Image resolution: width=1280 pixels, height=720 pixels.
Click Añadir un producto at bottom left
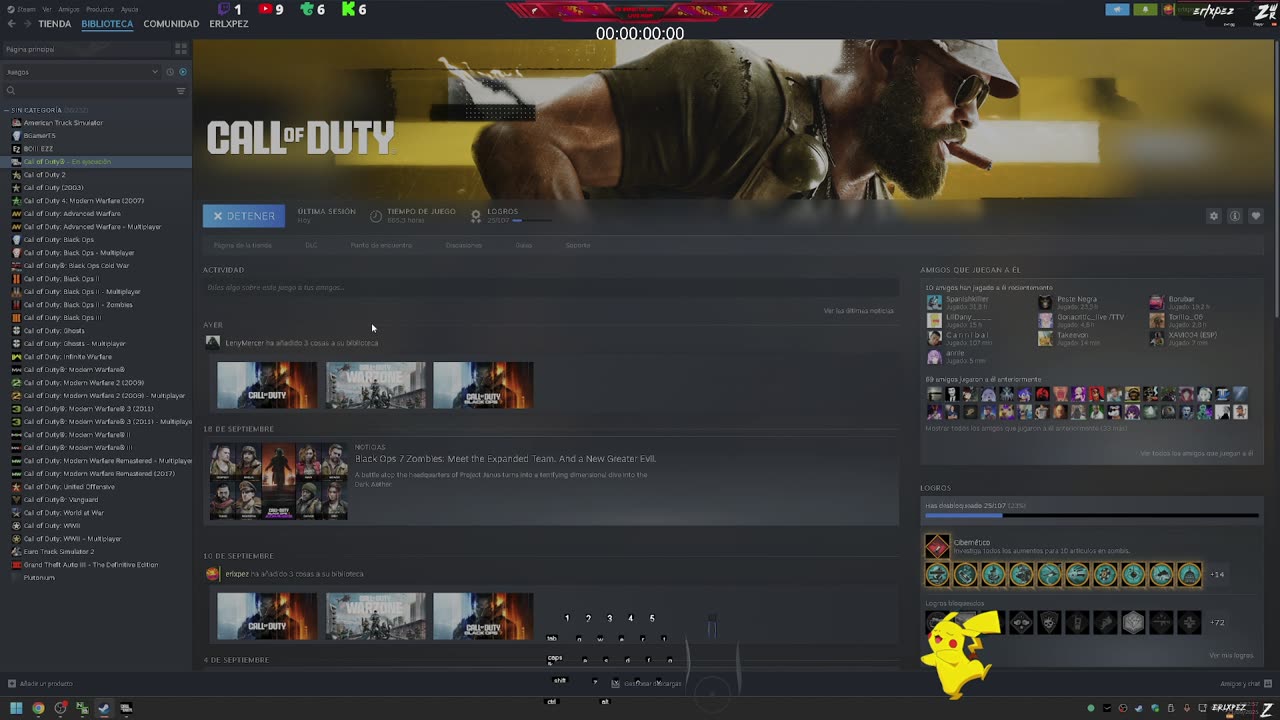tap(40, 684)
